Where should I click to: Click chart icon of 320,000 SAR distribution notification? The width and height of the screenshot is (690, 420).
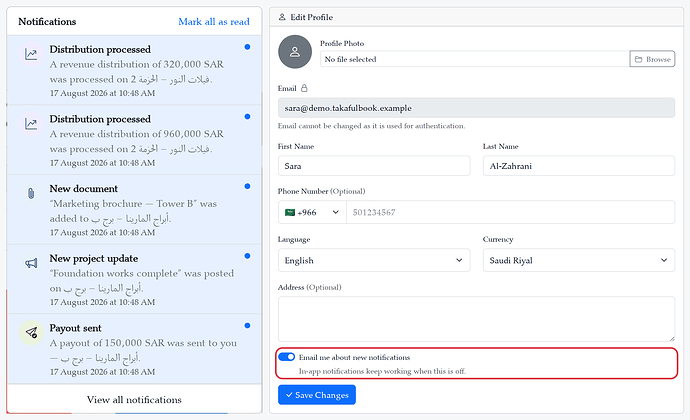[x=31, y=55]
